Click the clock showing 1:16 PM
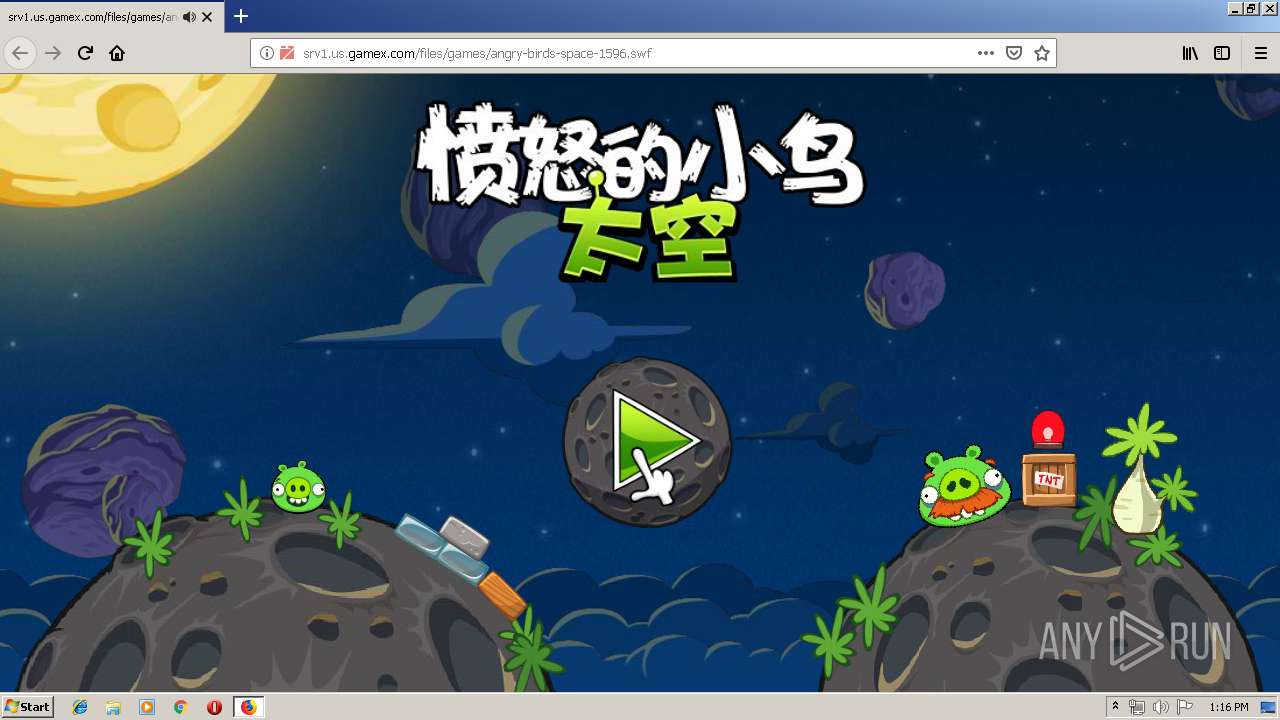Image resolution: width=1280 pixels, height=720 pixels. pos(1228,707)
